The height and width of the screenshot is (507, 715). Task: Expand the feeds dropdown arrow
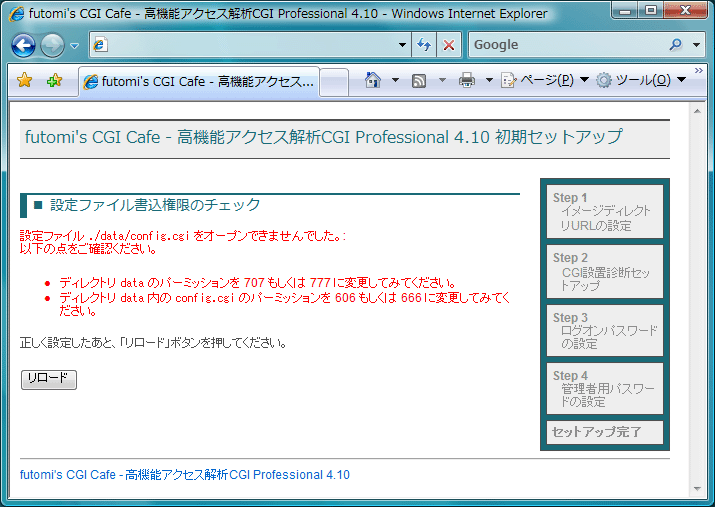pyautogui.click(x=442, y=80)
